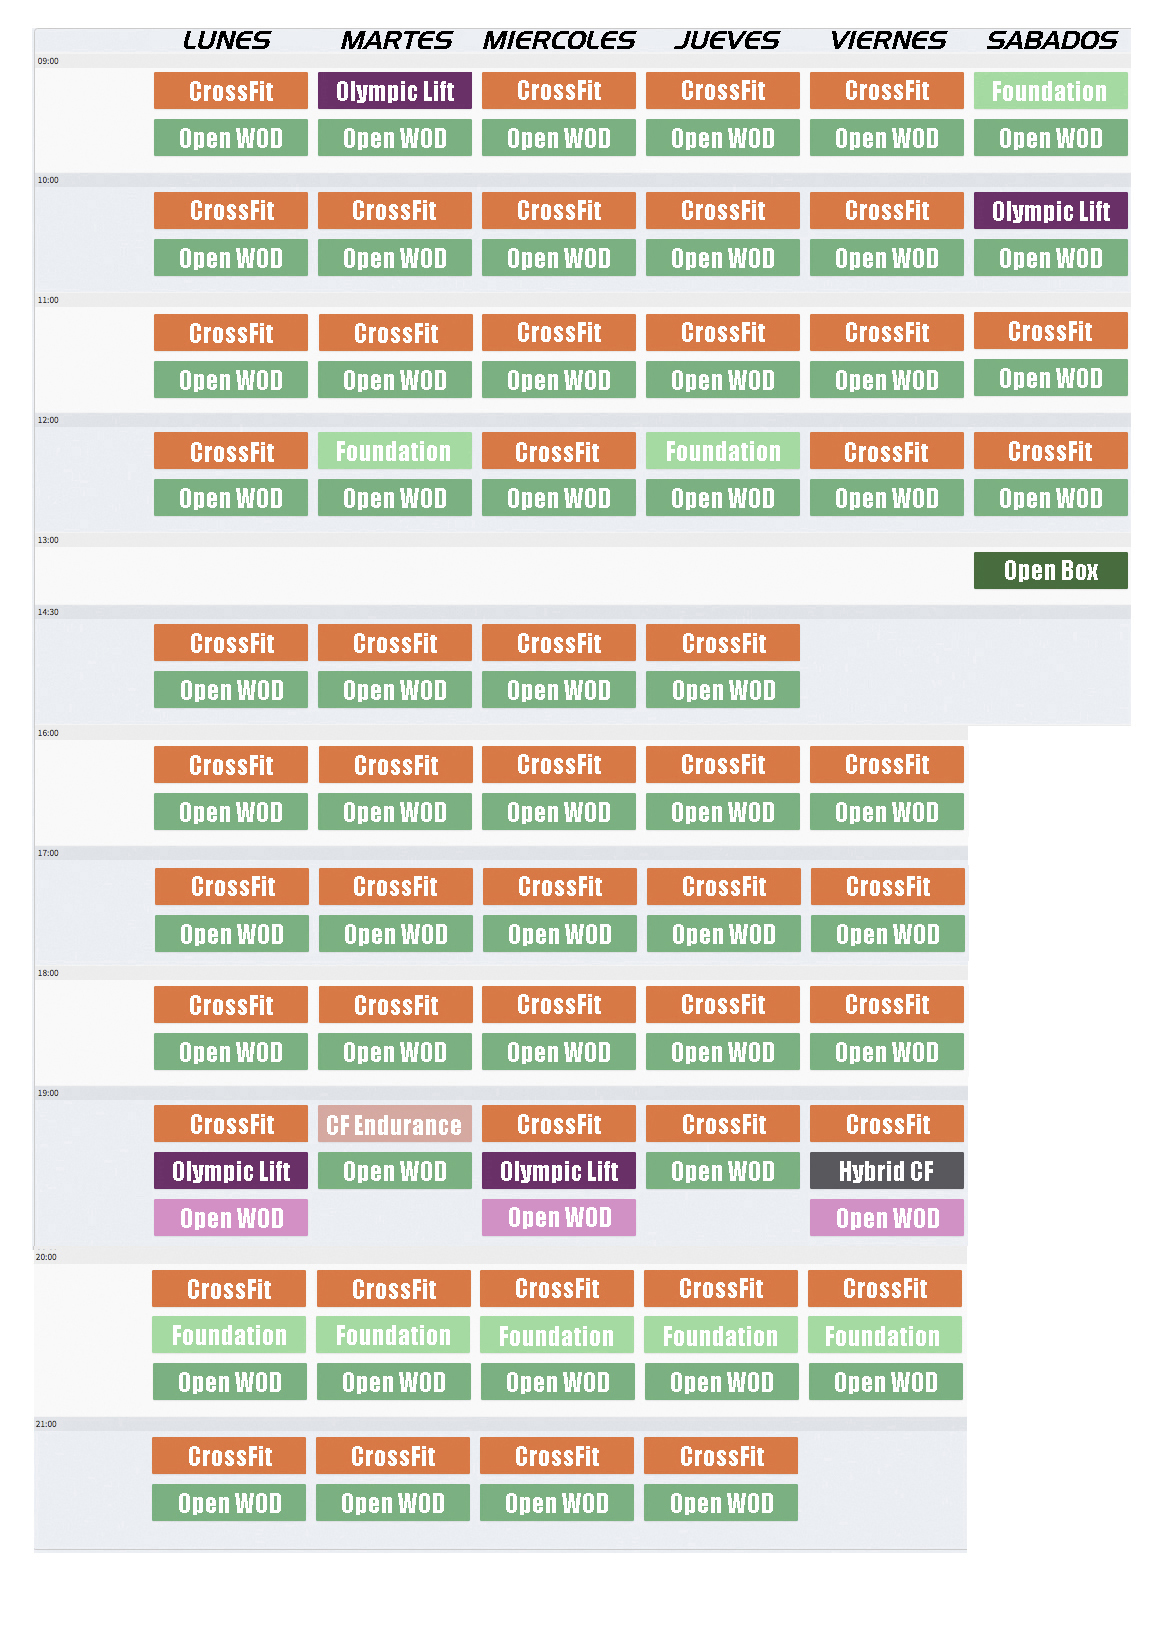
Task: Click the pink Open WOD on Monday
Action: pyautogui.click(x=231, y=1218)
